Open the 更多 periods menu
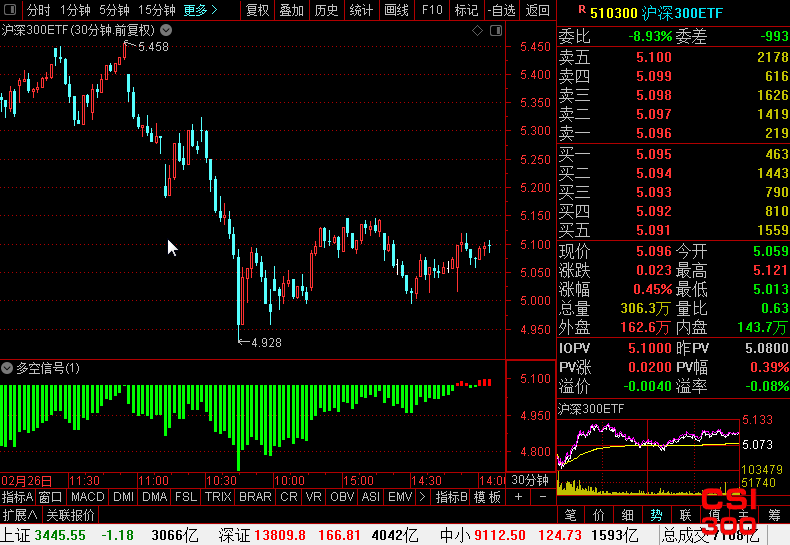The width and height of the screenshot is (790, 545). coord(200,10)
